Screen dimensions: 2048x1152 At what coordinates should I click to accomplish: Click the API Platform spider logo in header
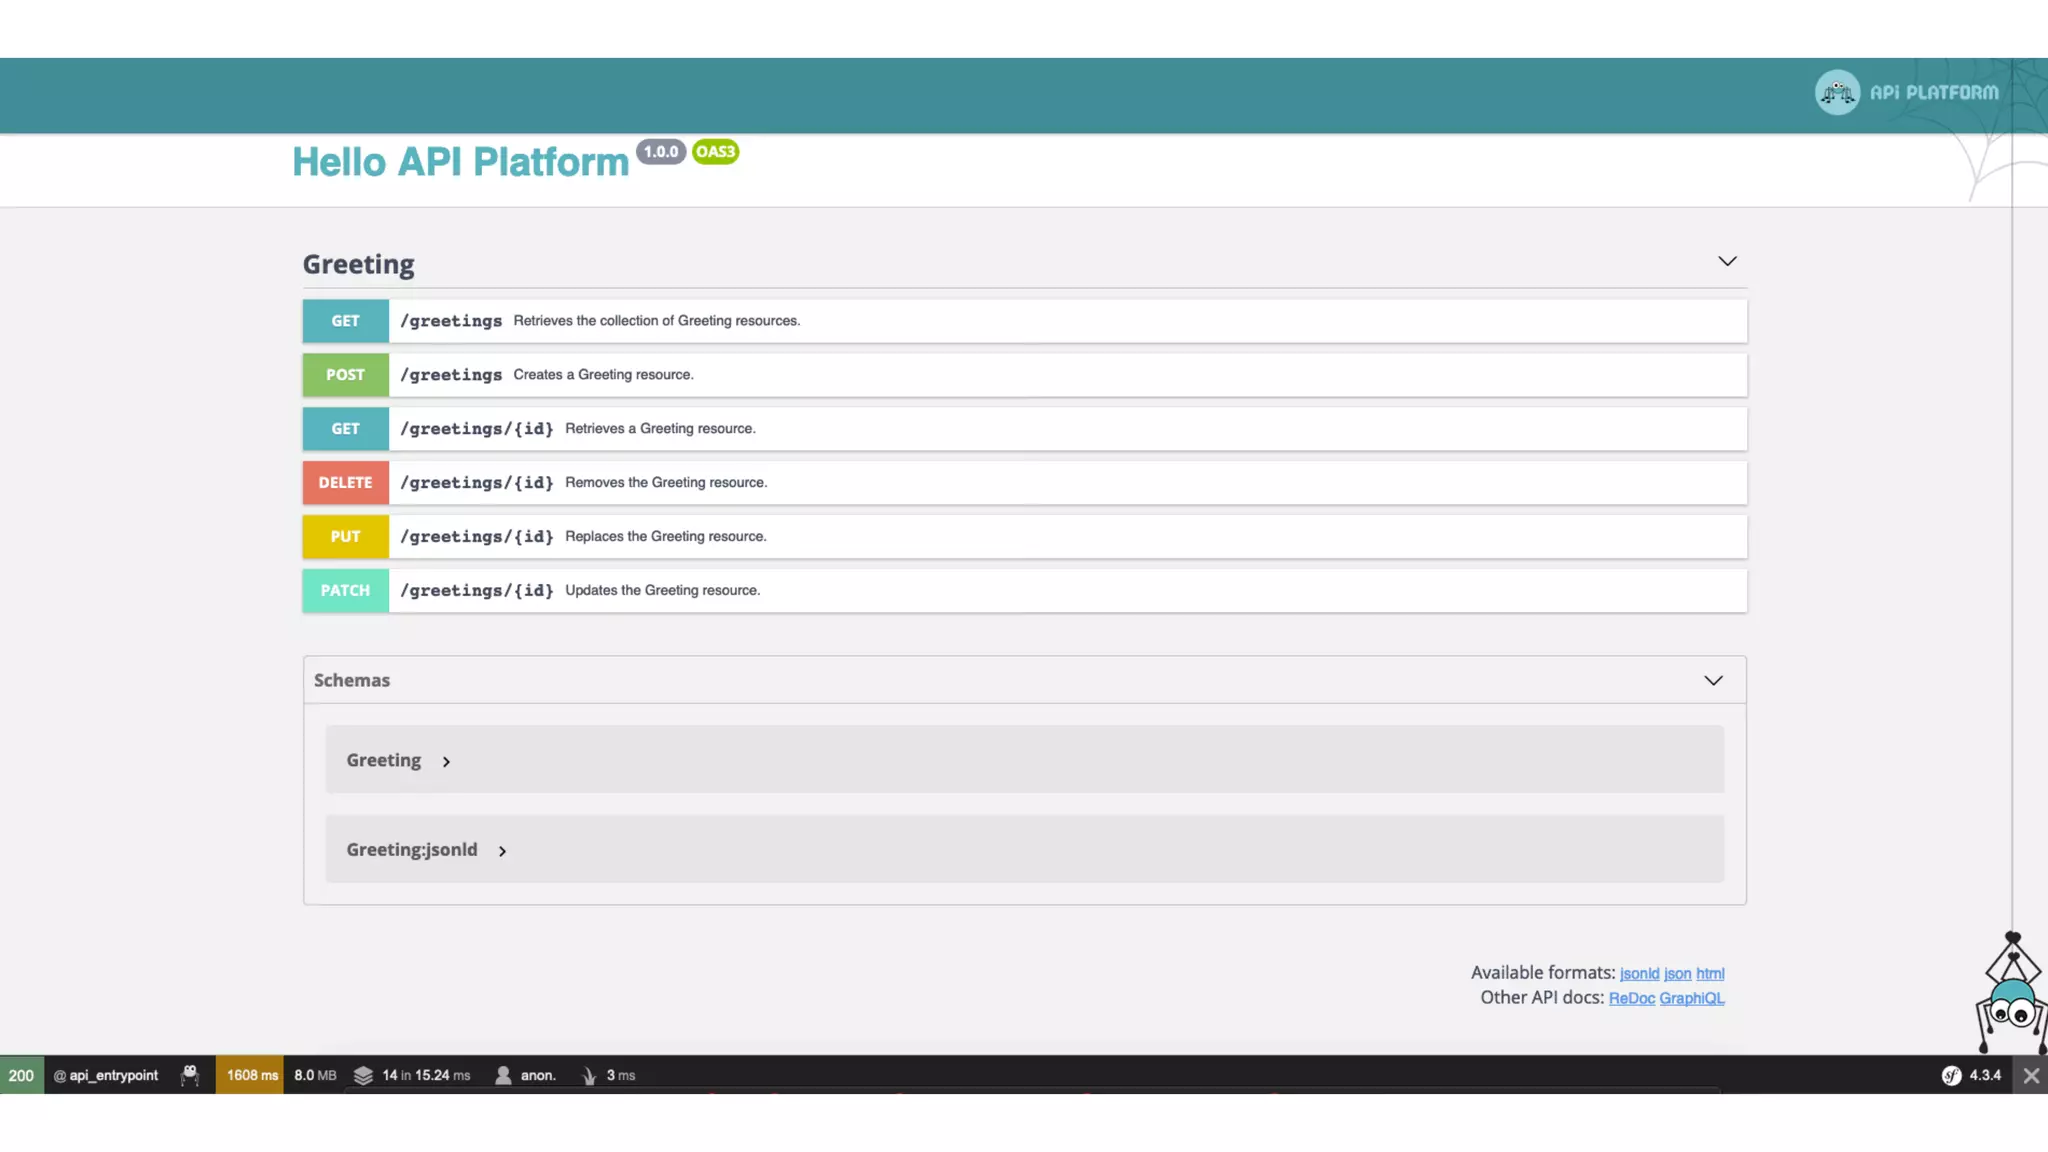coord(1837,93)
